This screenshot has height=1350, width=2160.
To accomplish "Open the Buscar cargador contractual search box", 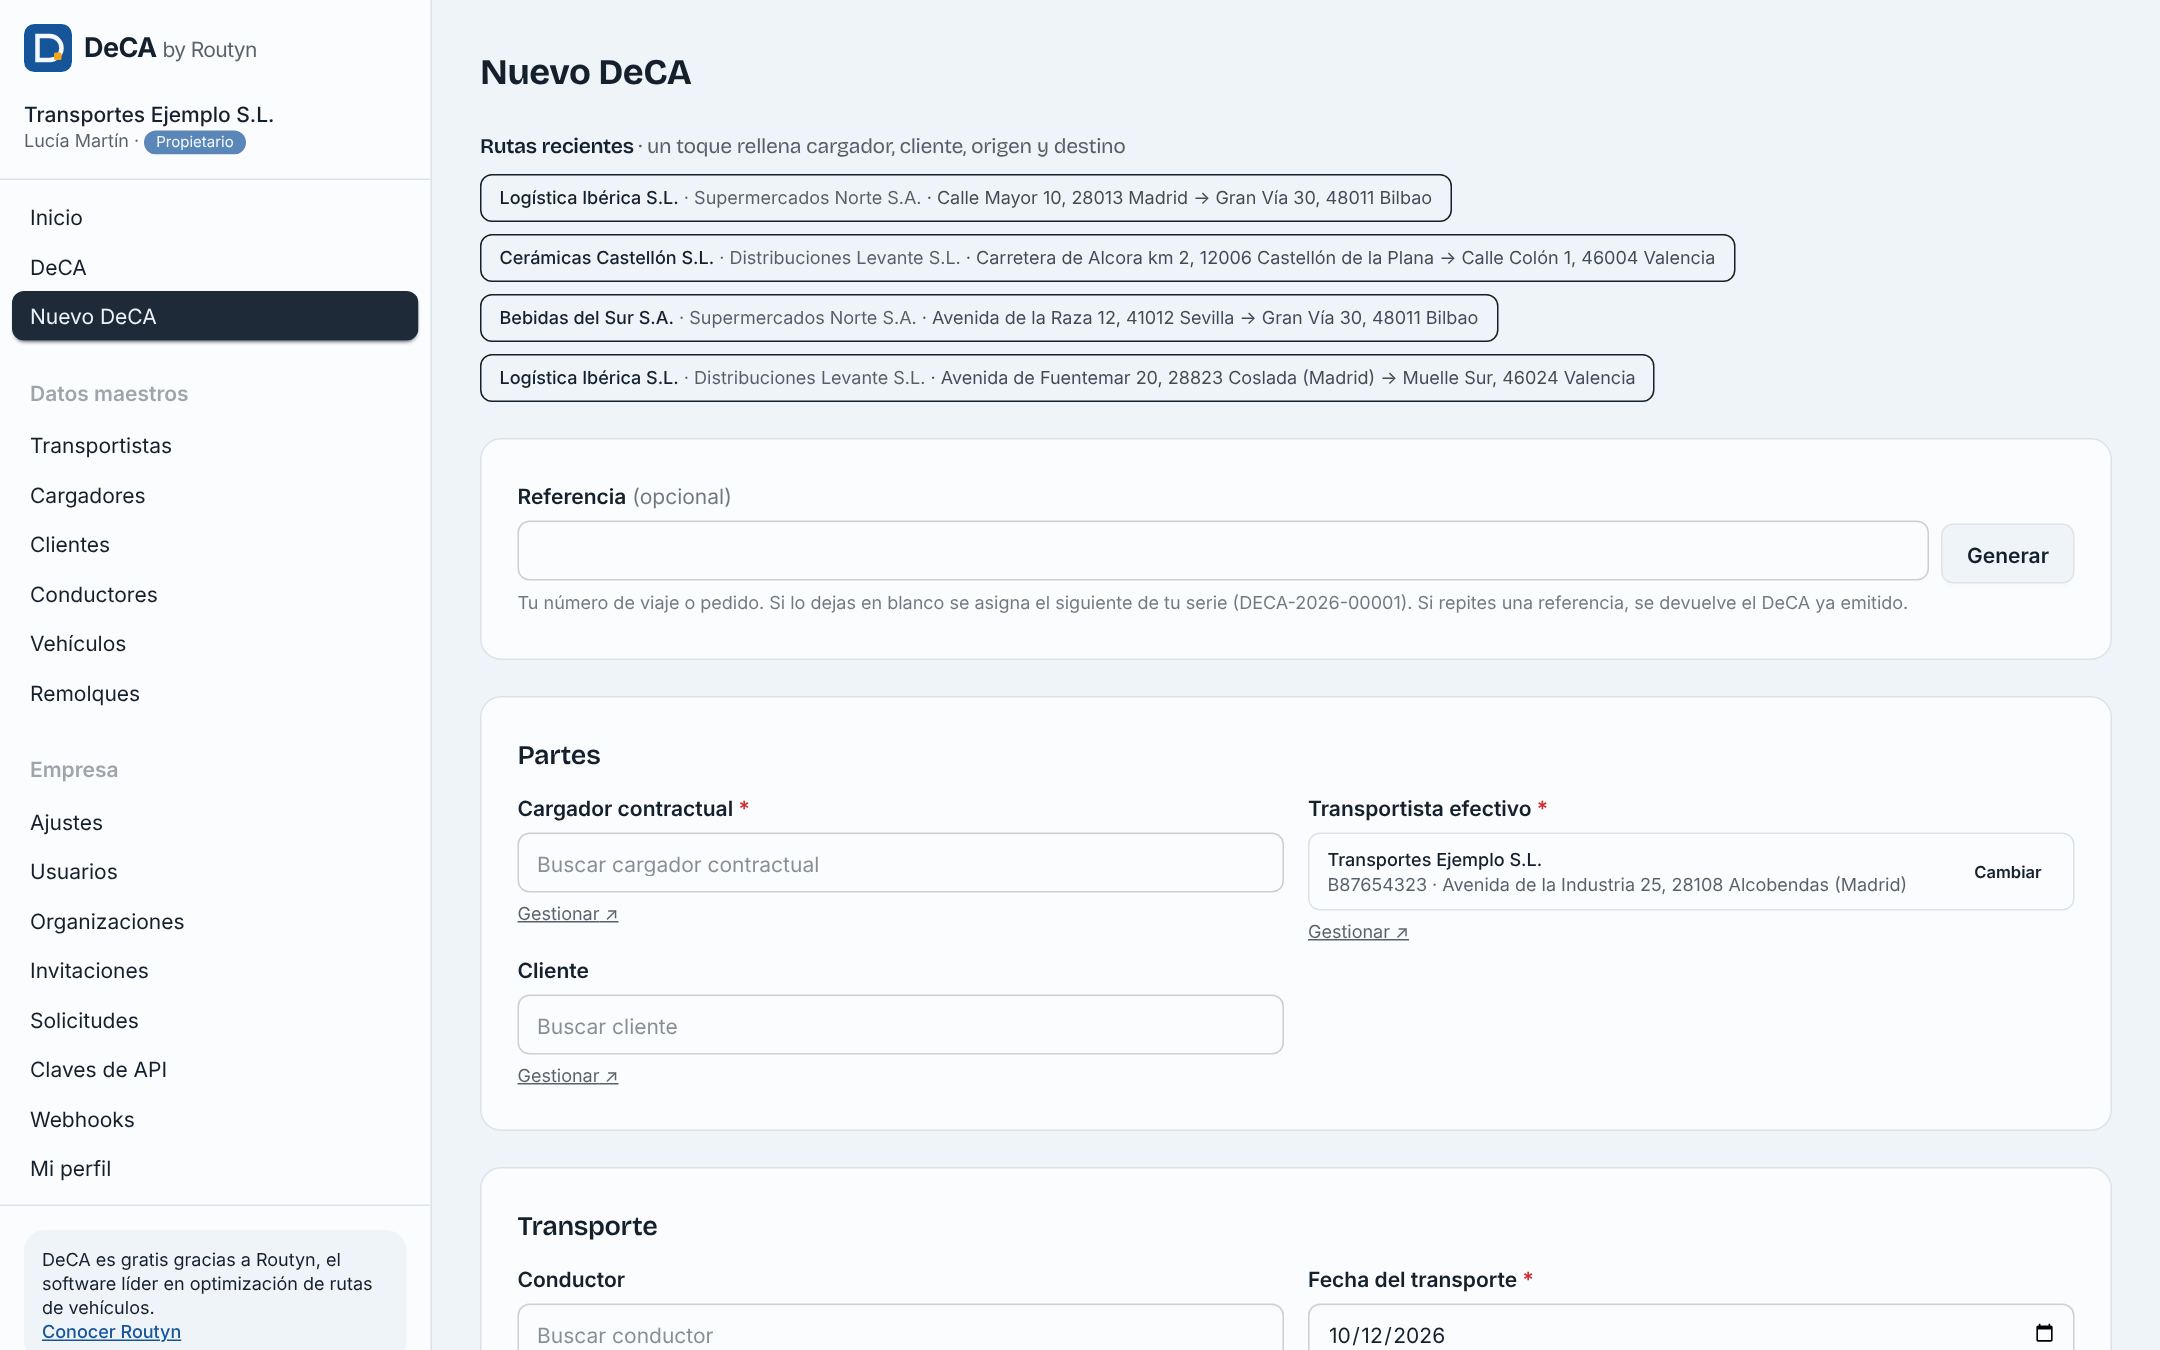I will coord(900,863).
